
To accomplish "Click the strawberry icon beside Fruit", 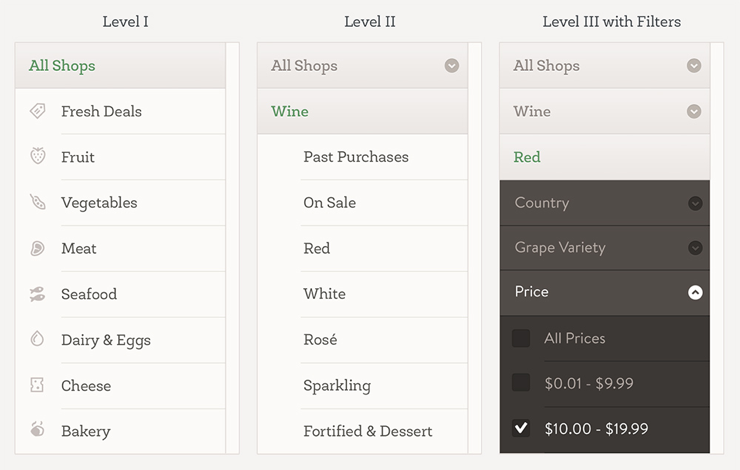I will pyautogui.click(x=38, y=156).
